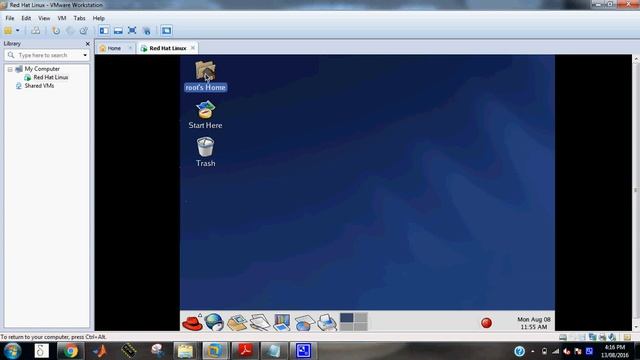This screenshot has width=640, height=360.
Task: Show hidden system tray icons
Action: (533, 351)
